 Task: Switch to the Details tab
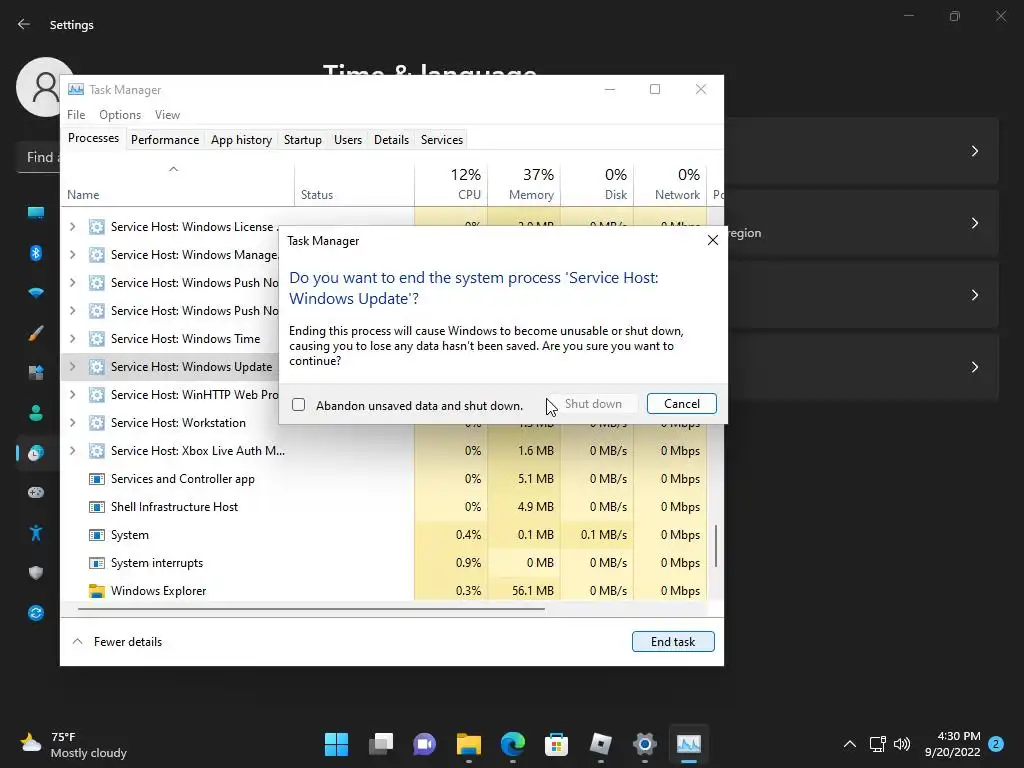click(391, 140)
